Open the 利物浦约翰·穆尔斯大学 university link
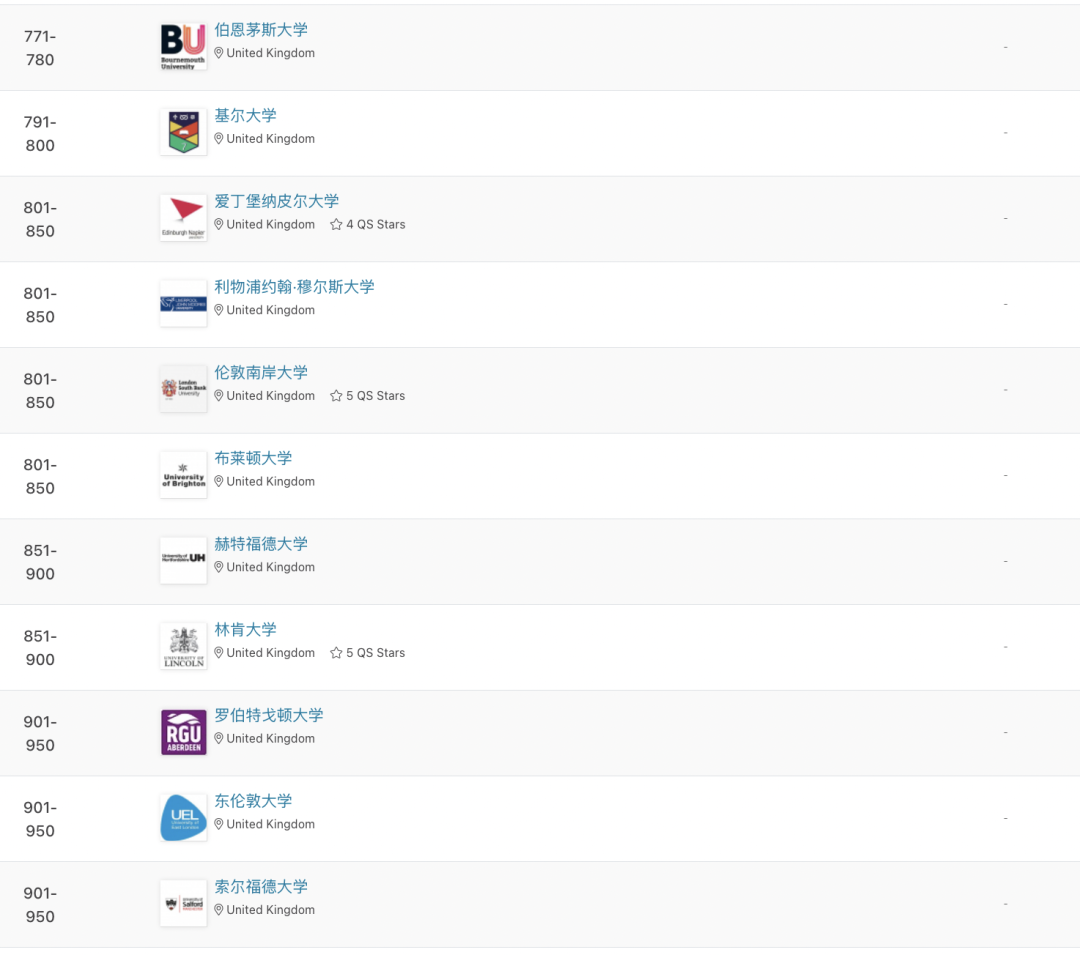The height and width of the screenshot is (955, 1080). coord(294,286)
